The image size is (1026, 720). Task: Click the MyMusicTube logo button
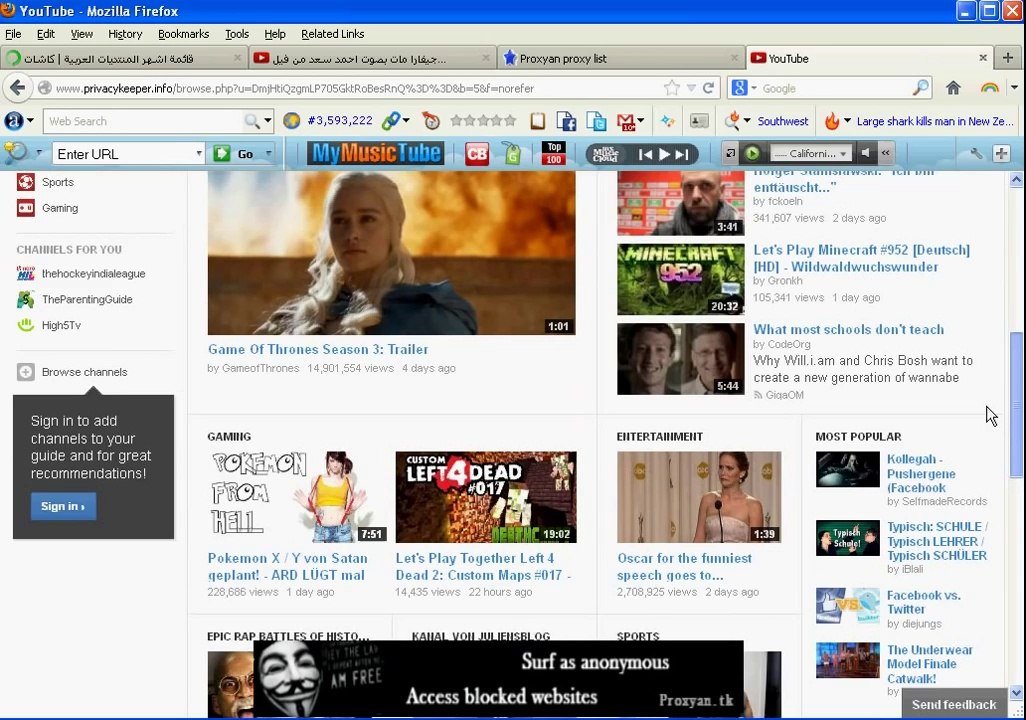click(x=376, y=153)
